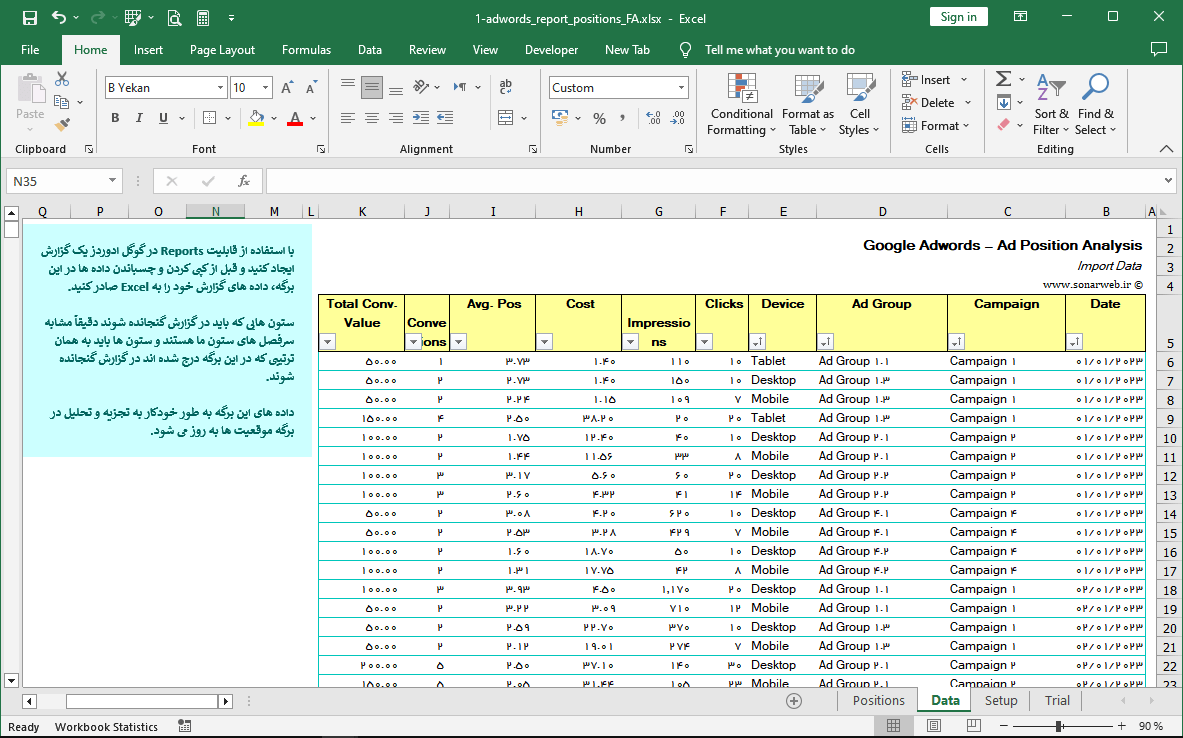Screen dimensions: 1183x738
Task: Toggle bold formatting
Action: pyautogui.click(x=115, y=118)
